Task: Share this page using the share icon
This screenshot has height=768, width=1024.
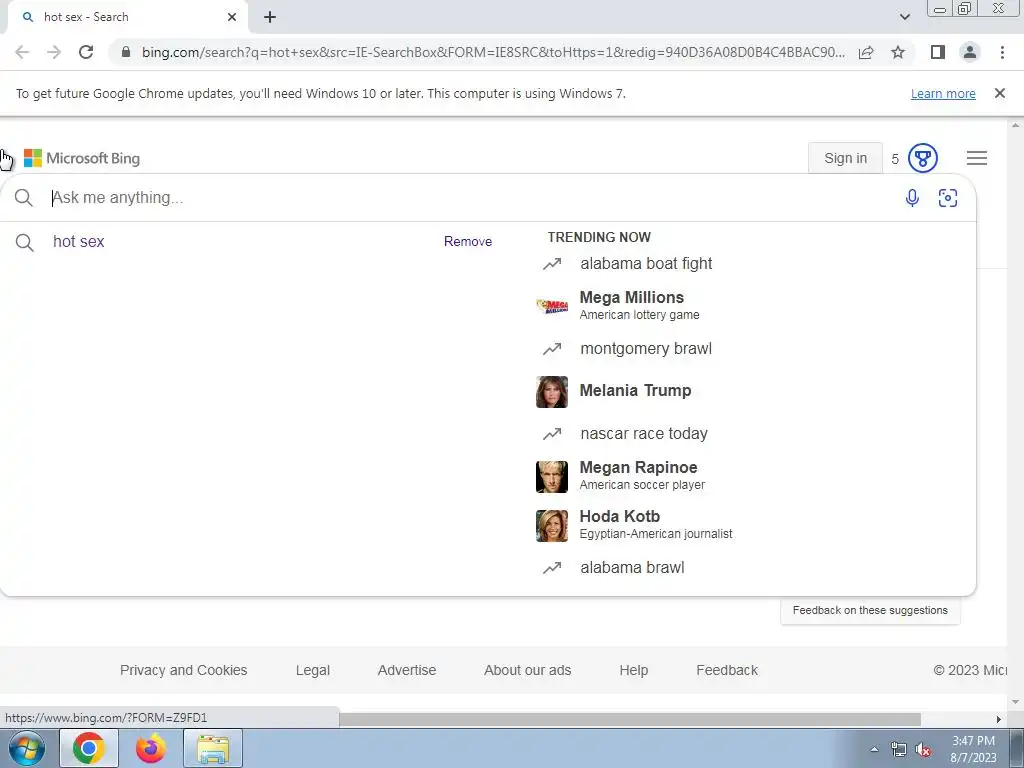Action: (866, 52)
